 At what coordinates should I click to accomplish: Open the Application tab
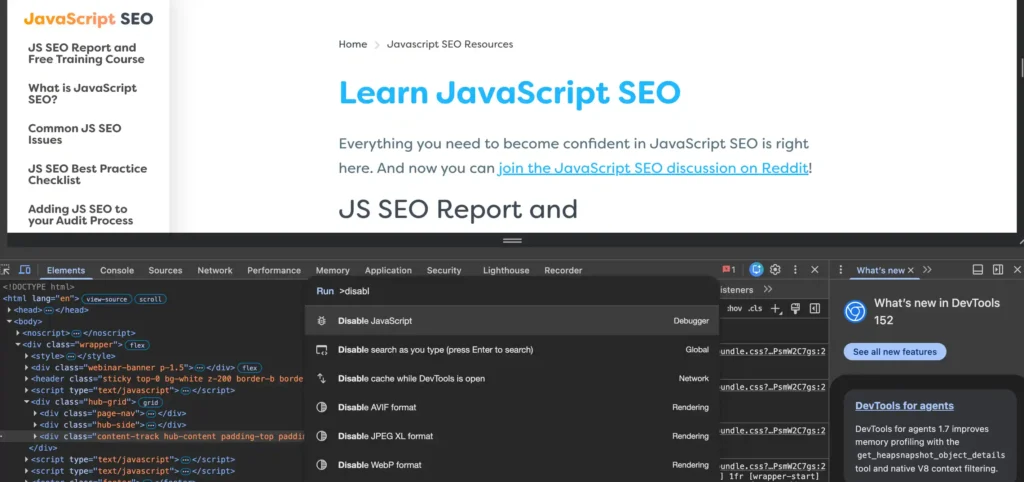(x=388, y=270)
